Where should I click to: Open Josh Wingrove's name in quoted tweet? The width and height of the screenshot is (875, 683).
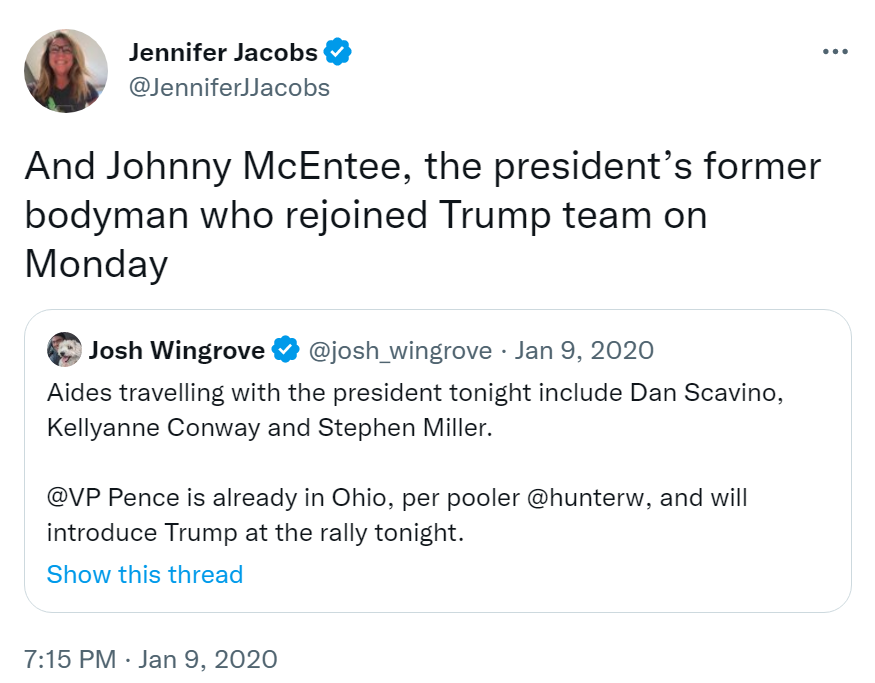point(176,350)
